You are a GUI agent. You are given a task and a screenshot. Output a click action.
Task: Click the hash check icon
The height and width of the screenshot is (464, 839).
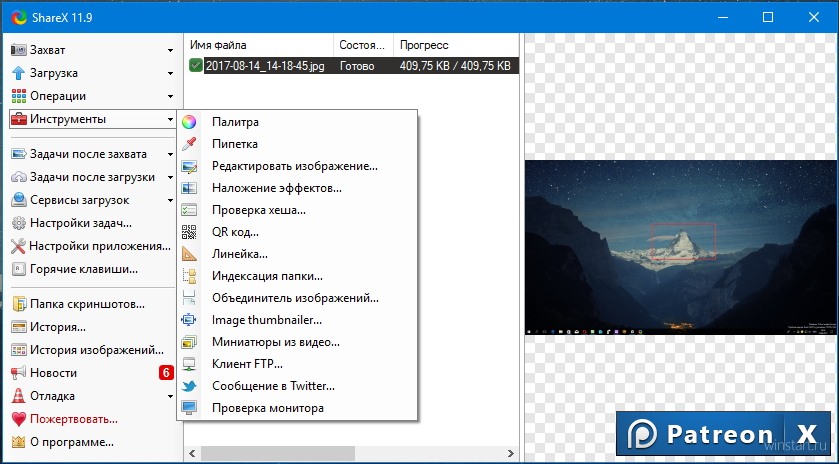pyautogui.click(x=189, y=210)
